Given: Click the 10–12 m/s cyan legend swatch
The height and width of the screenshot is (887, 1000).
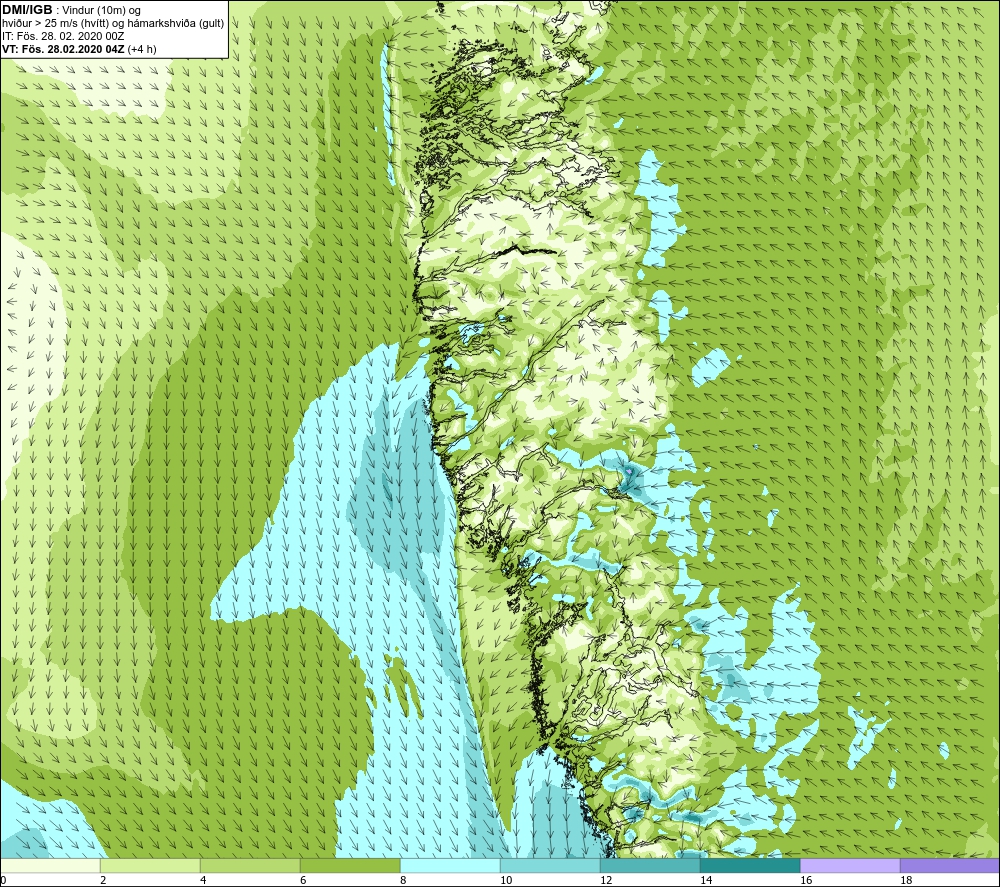Looking at the screenshot, I should click(550, 865).
